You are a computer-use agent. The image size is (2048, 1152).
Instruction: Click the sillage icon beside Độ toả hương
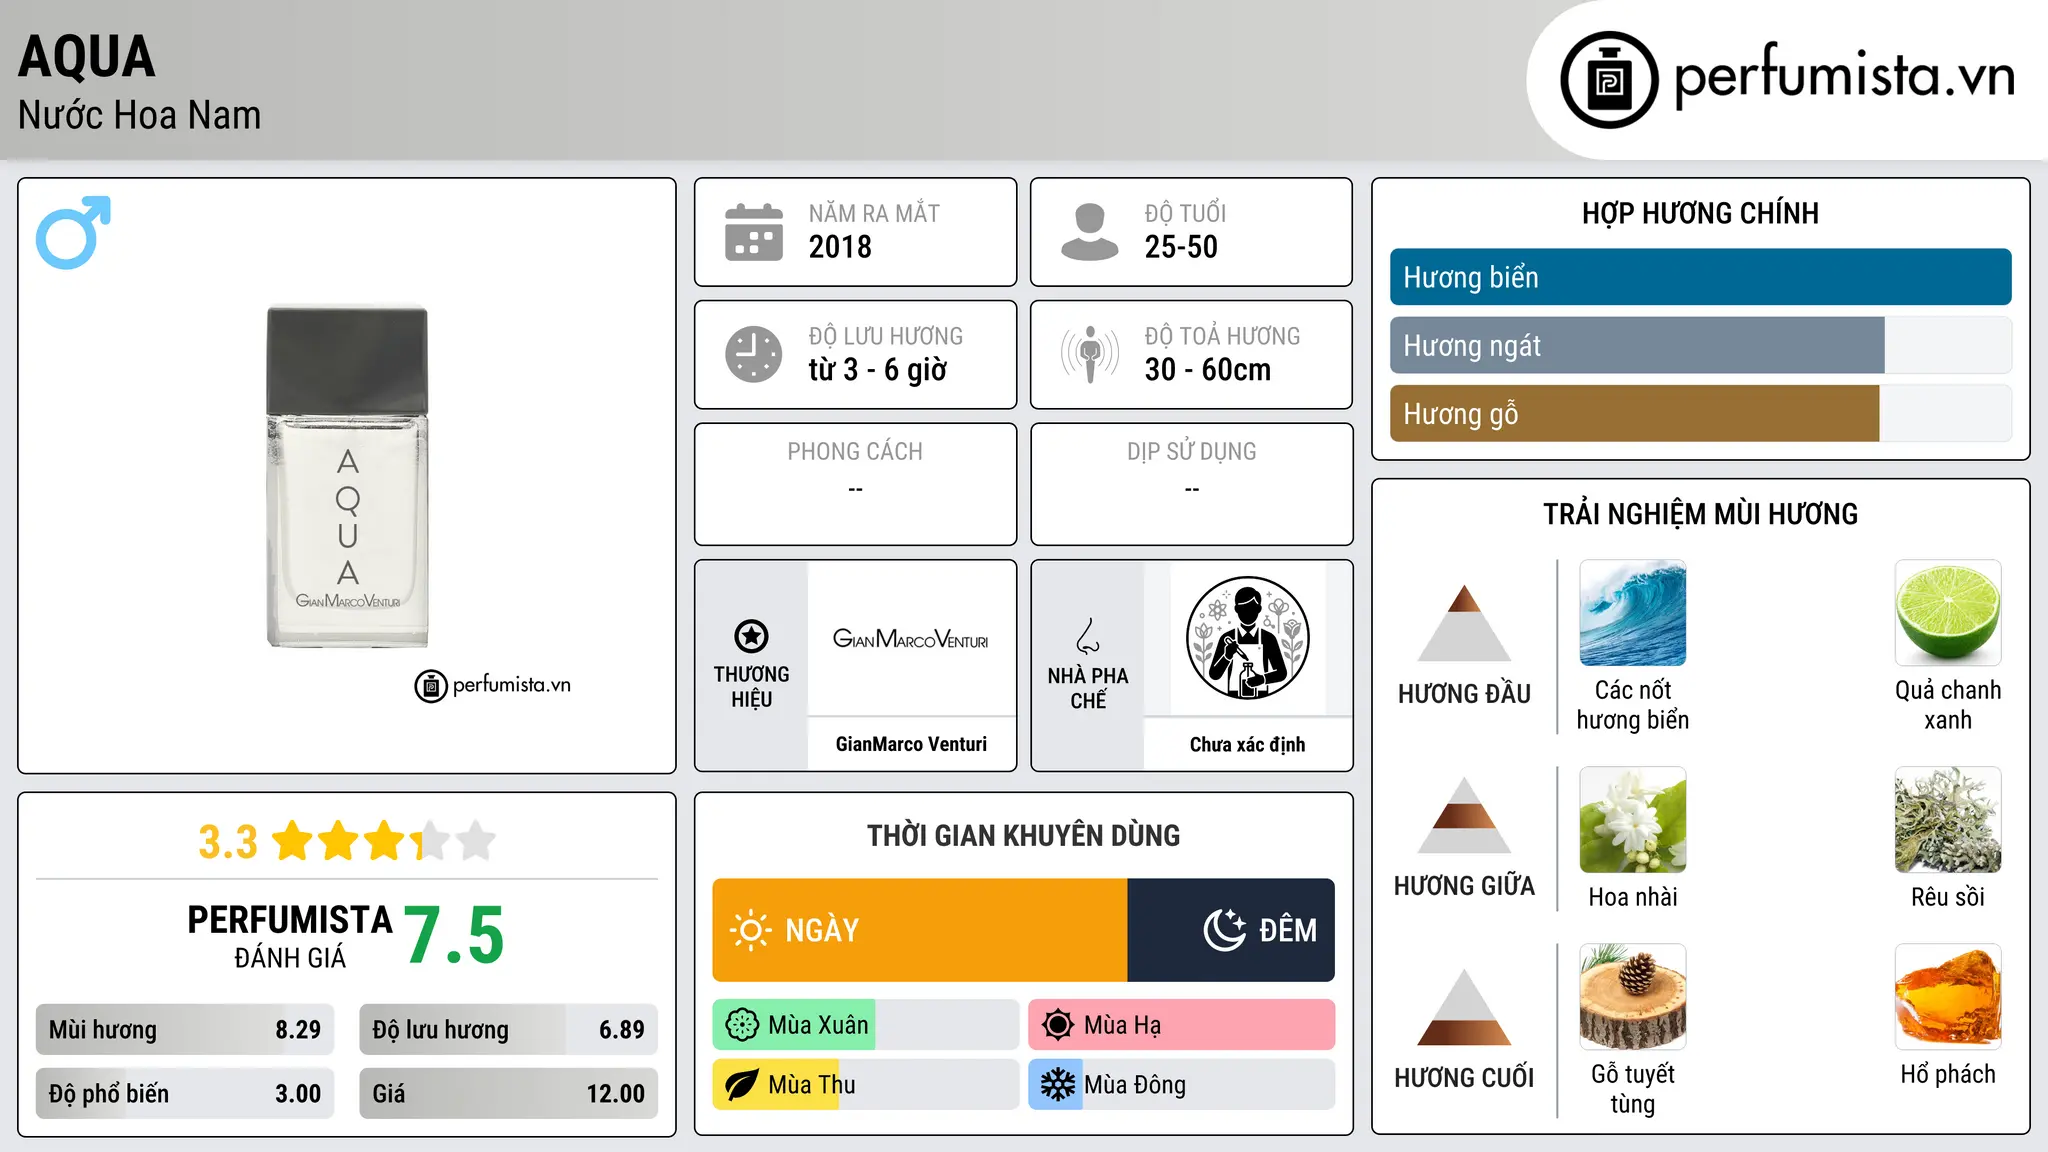1090,354
